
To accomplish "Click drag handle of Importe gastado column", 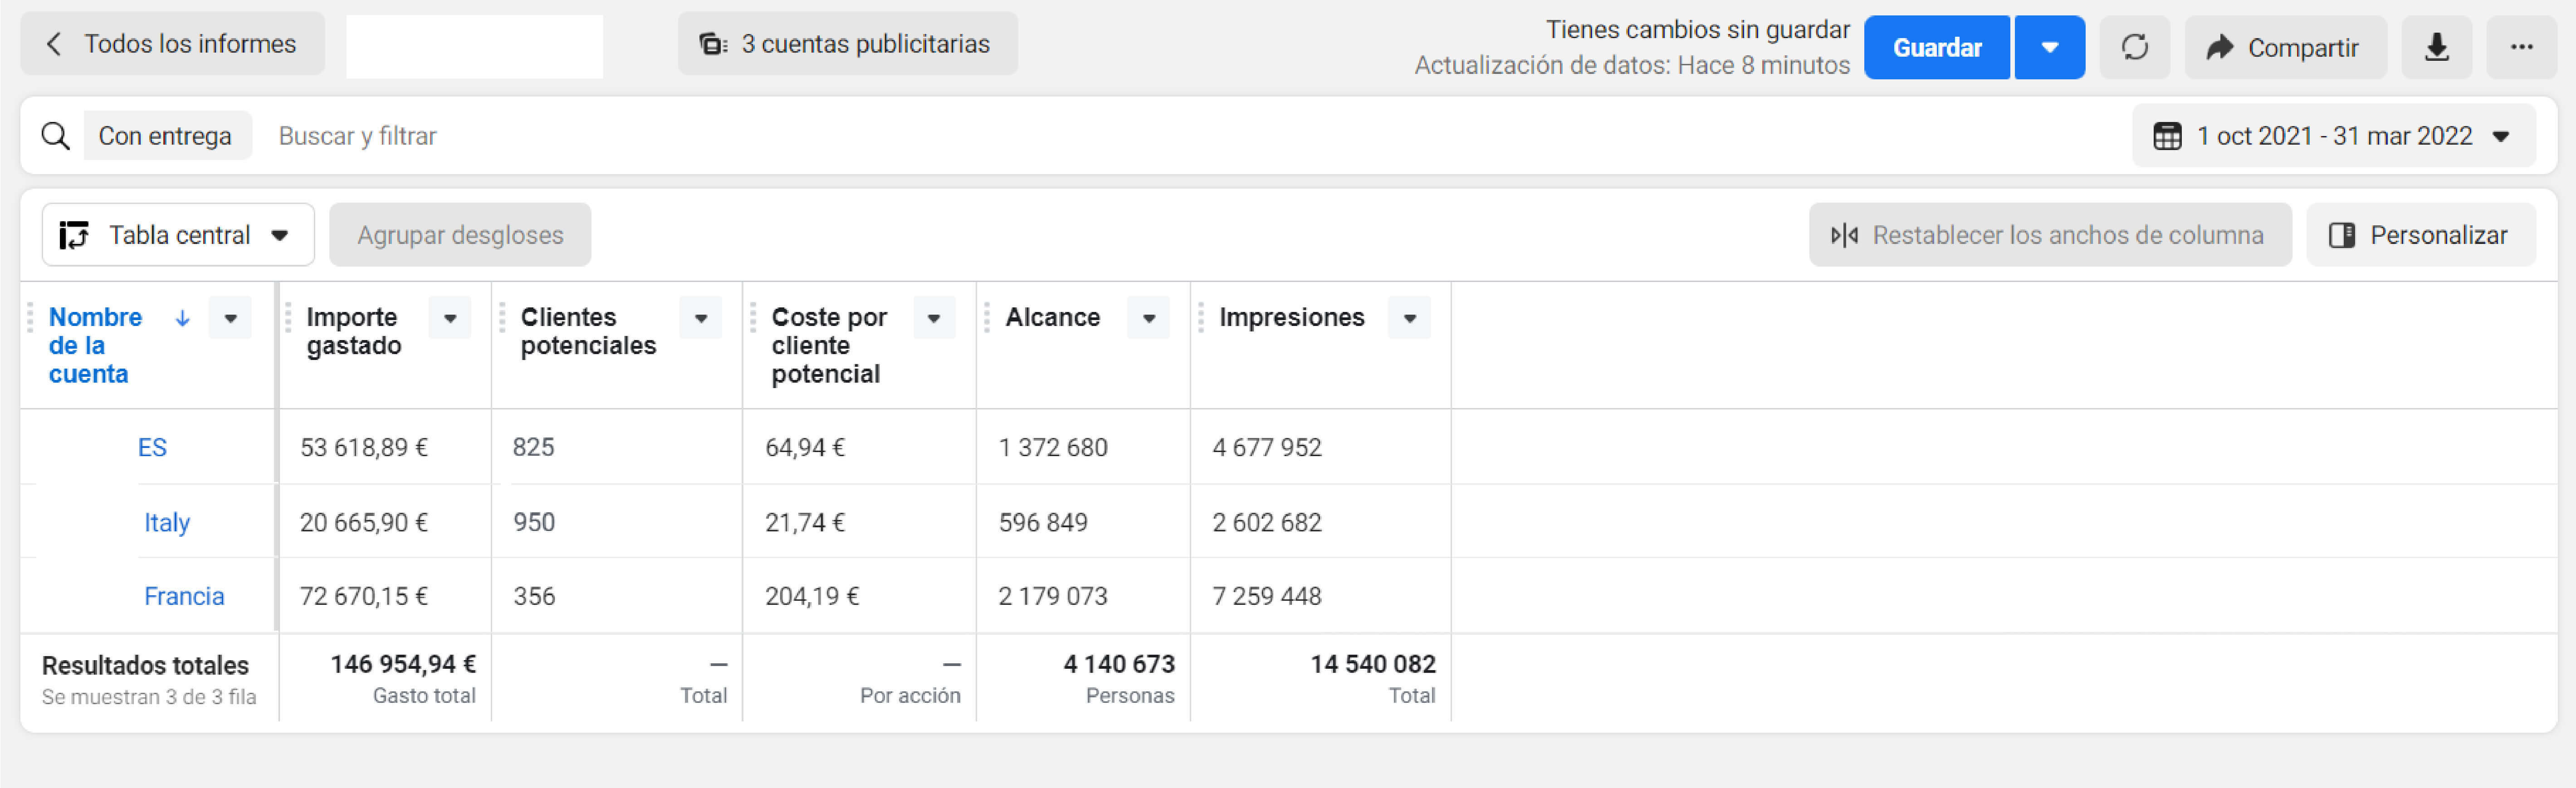I will (x=288, y=318).
